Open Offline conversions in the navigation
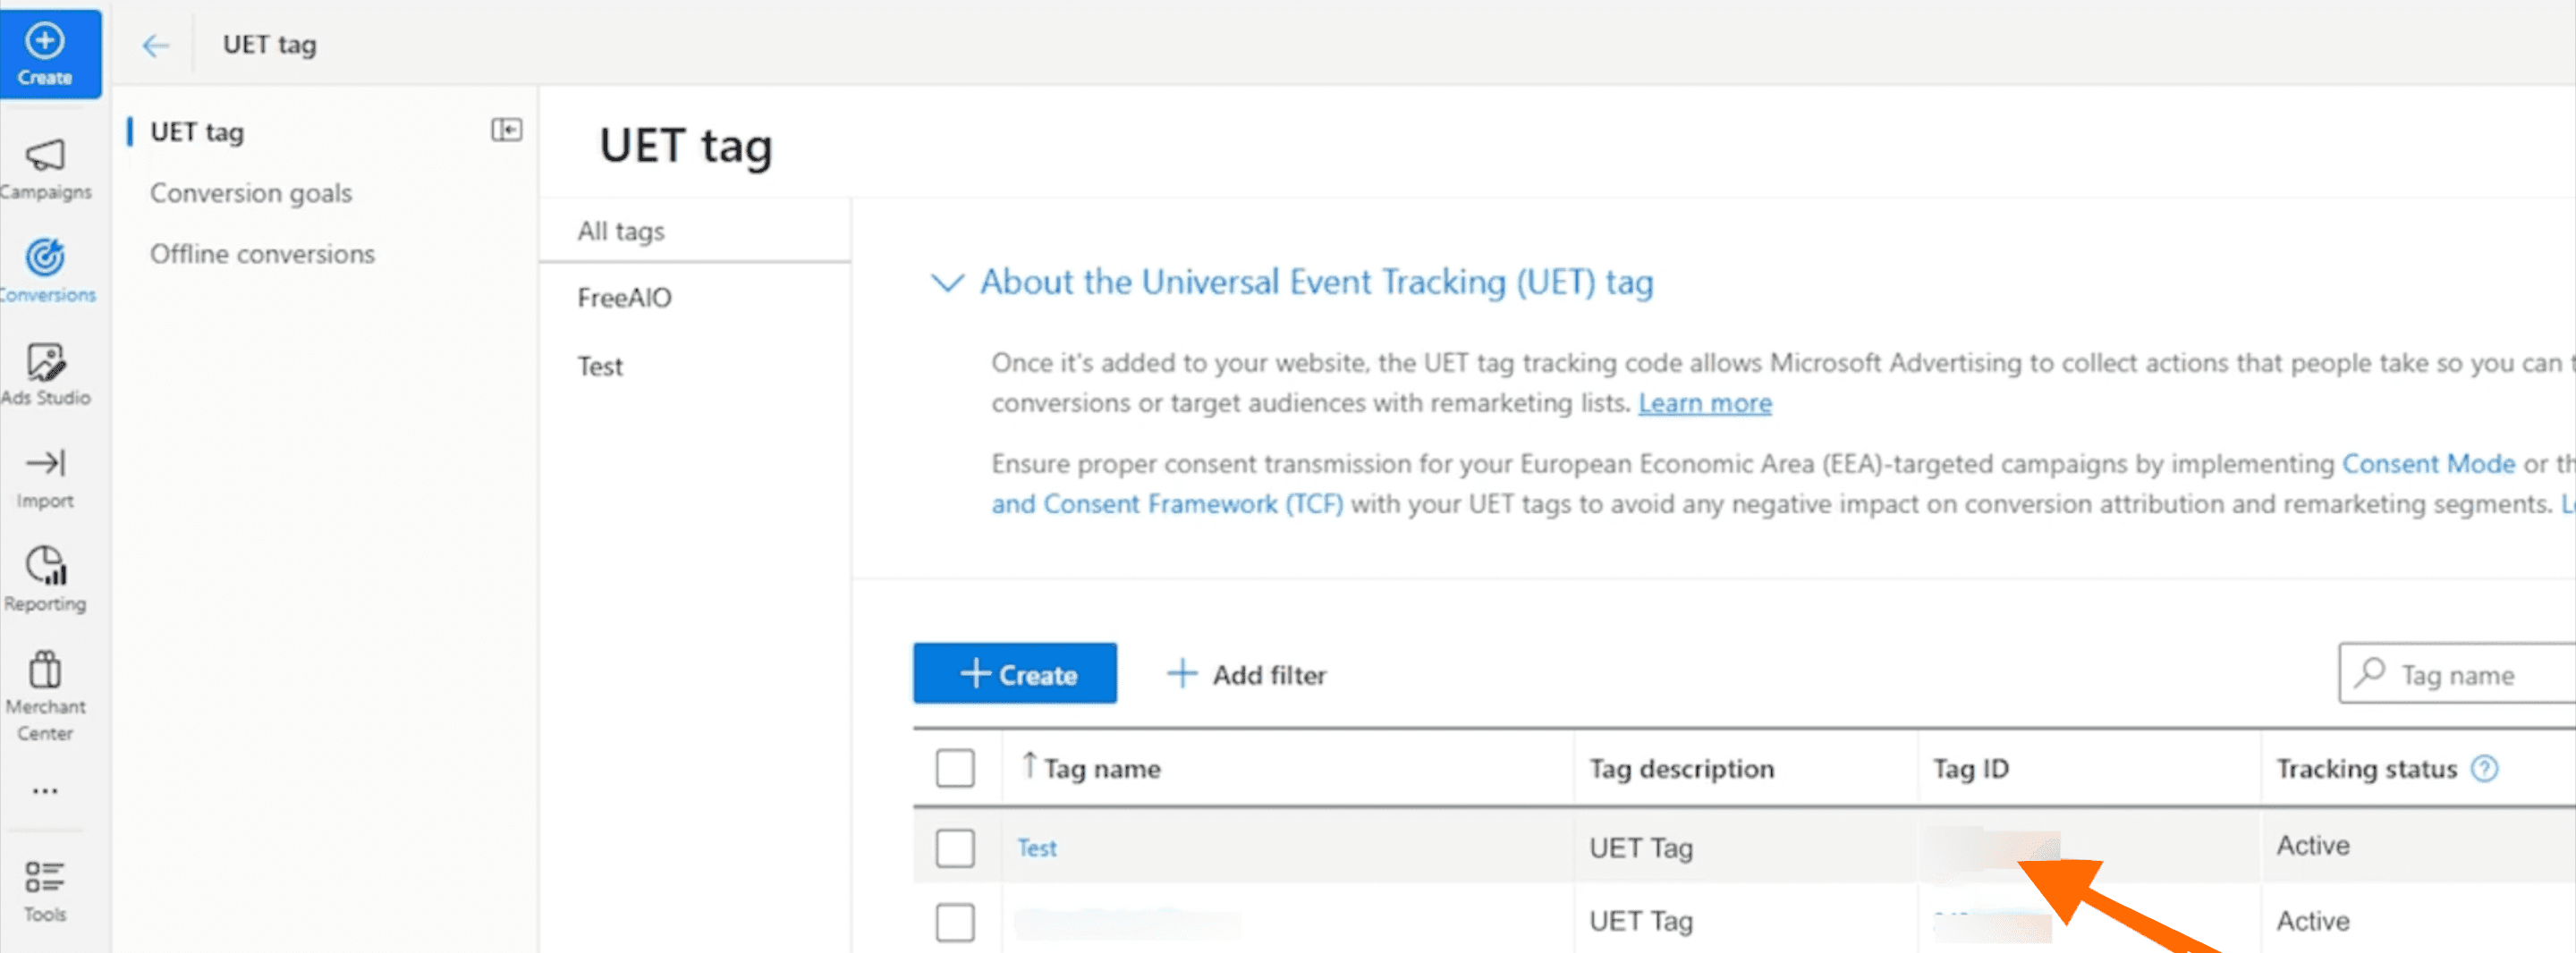This screenshot has height=953, width=2576. tap(262, 254)
